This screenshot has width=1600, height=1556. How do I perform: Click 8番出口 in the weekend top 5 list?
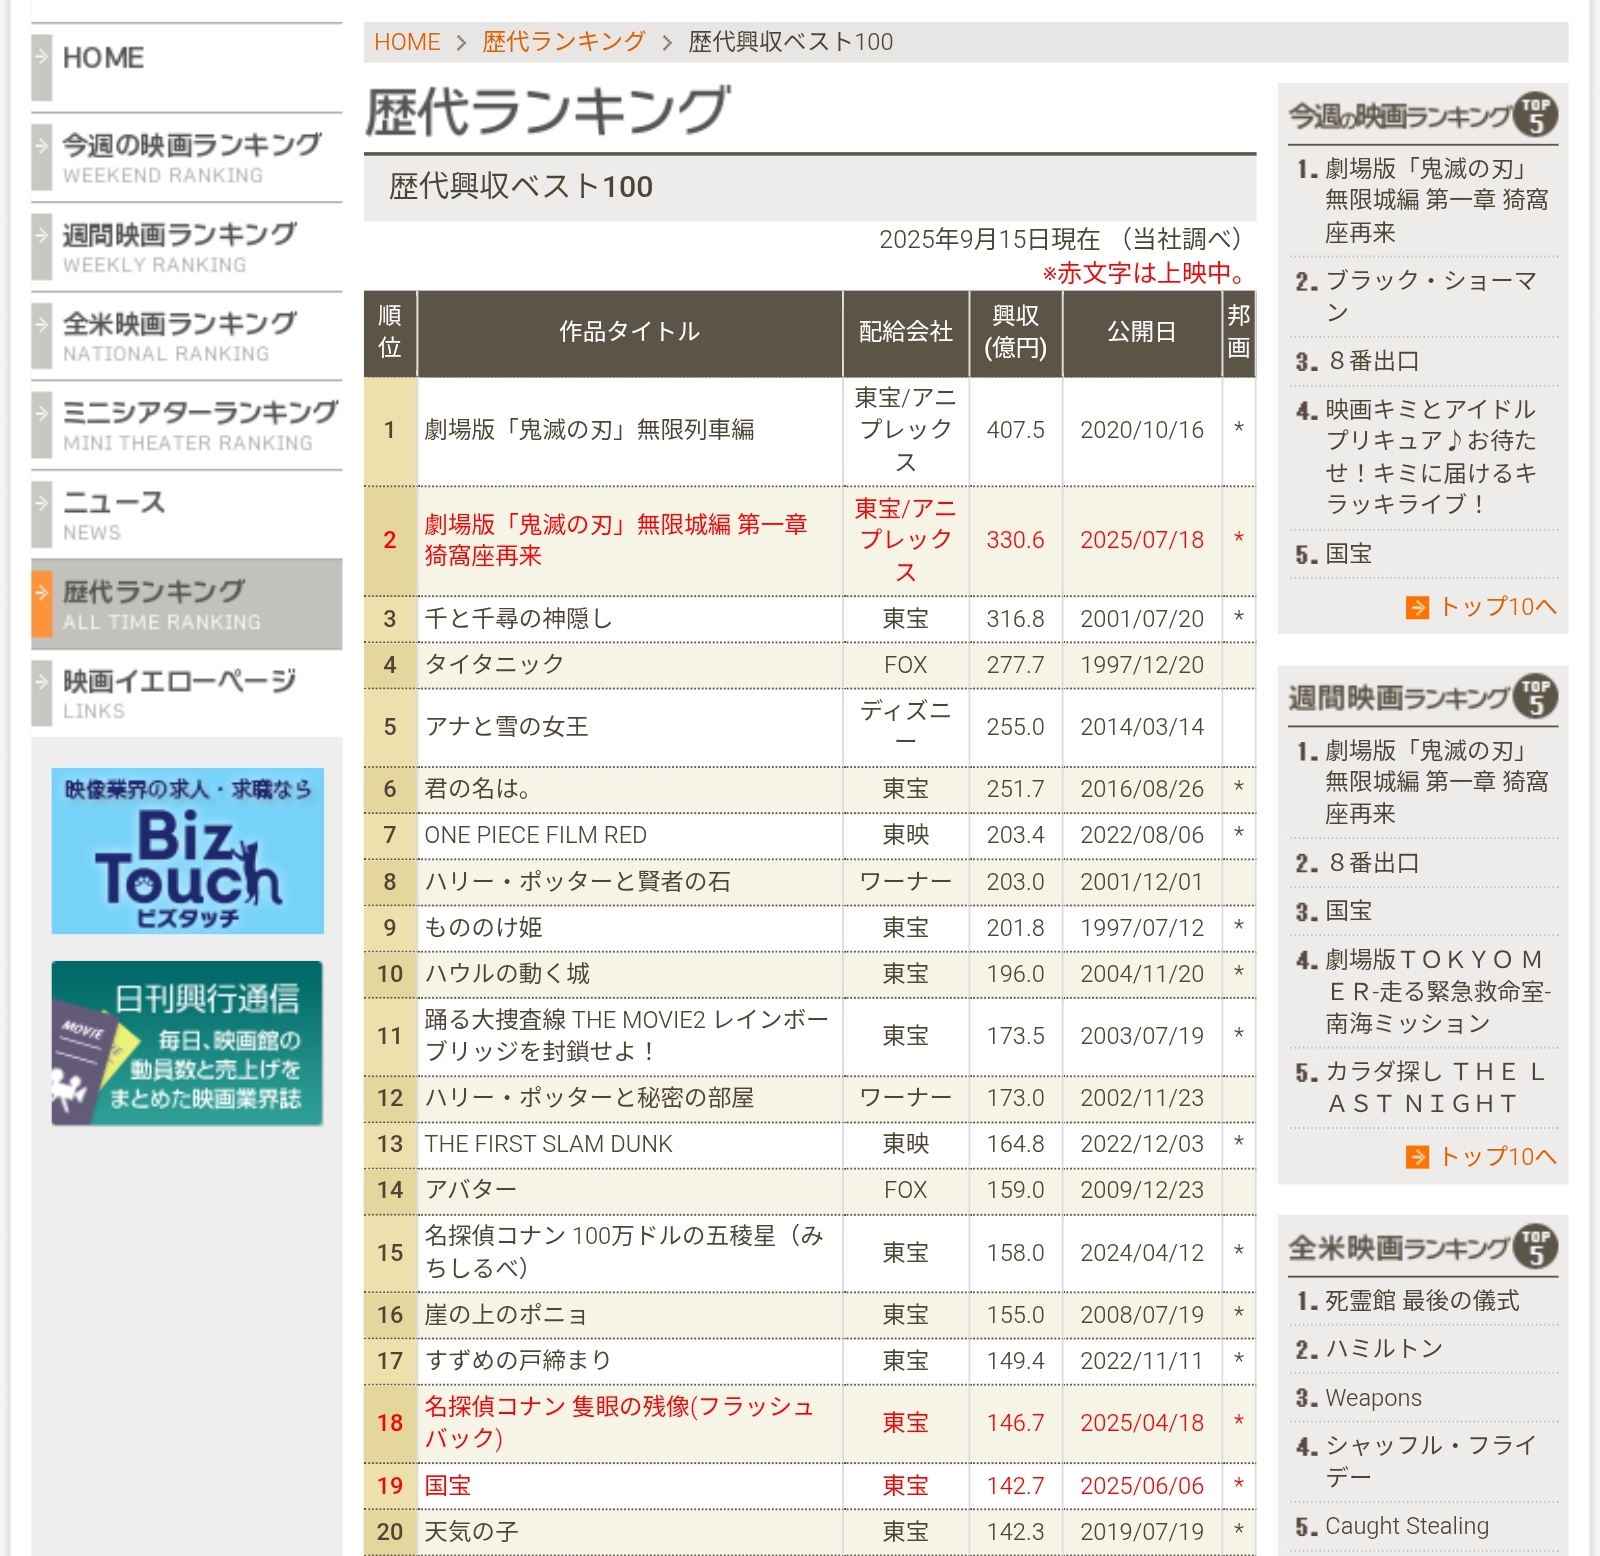(1373, 361)
